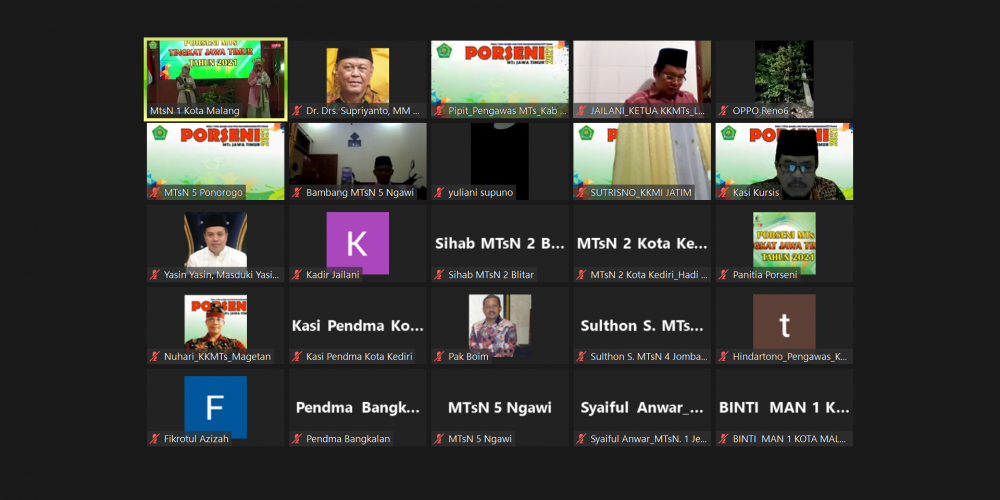This screenshot has height=500, width=1000.
Task: Click the 'Panitia Porseni' name label
Action: [x=765, y=275]
